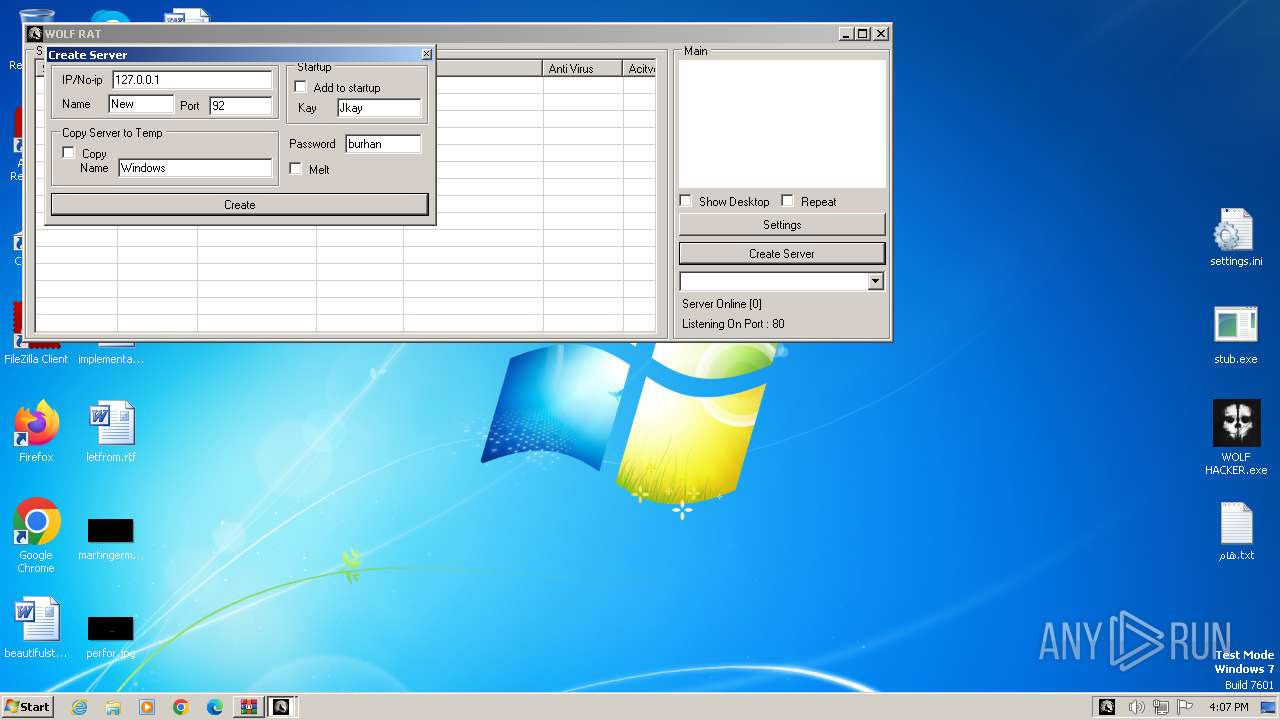Select Google Chrome desktop shortcut
1280x720 pixels.
tap(36, 536)
